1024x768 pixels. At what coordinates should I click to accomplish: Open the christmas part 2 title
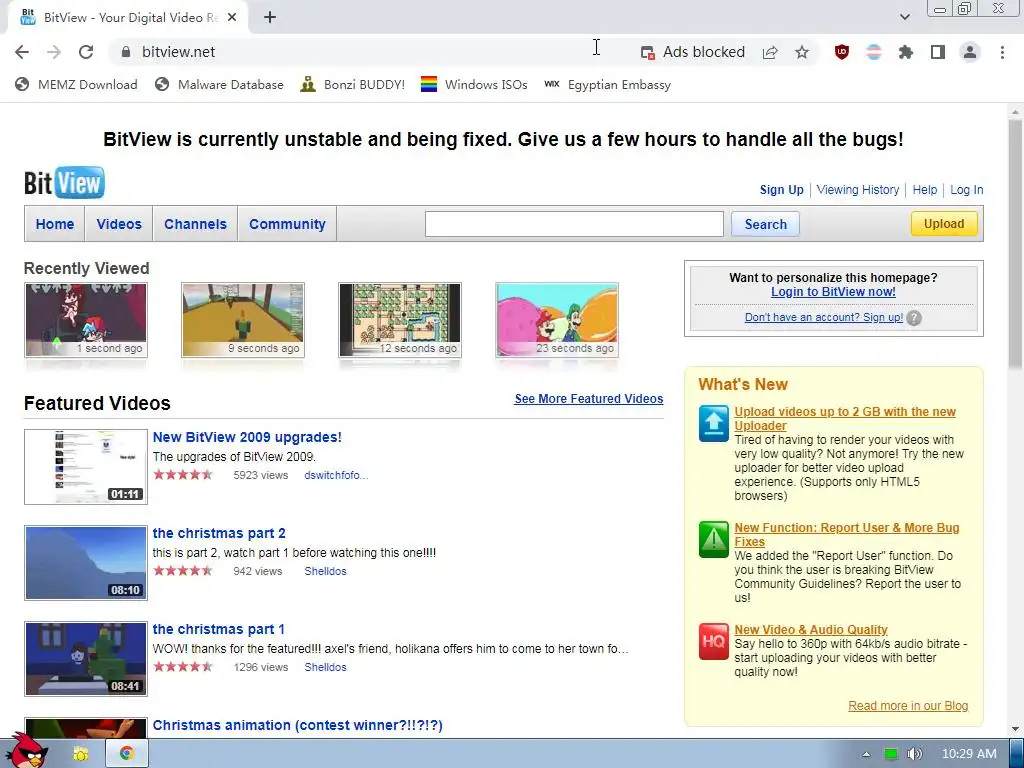pos(219,533)
